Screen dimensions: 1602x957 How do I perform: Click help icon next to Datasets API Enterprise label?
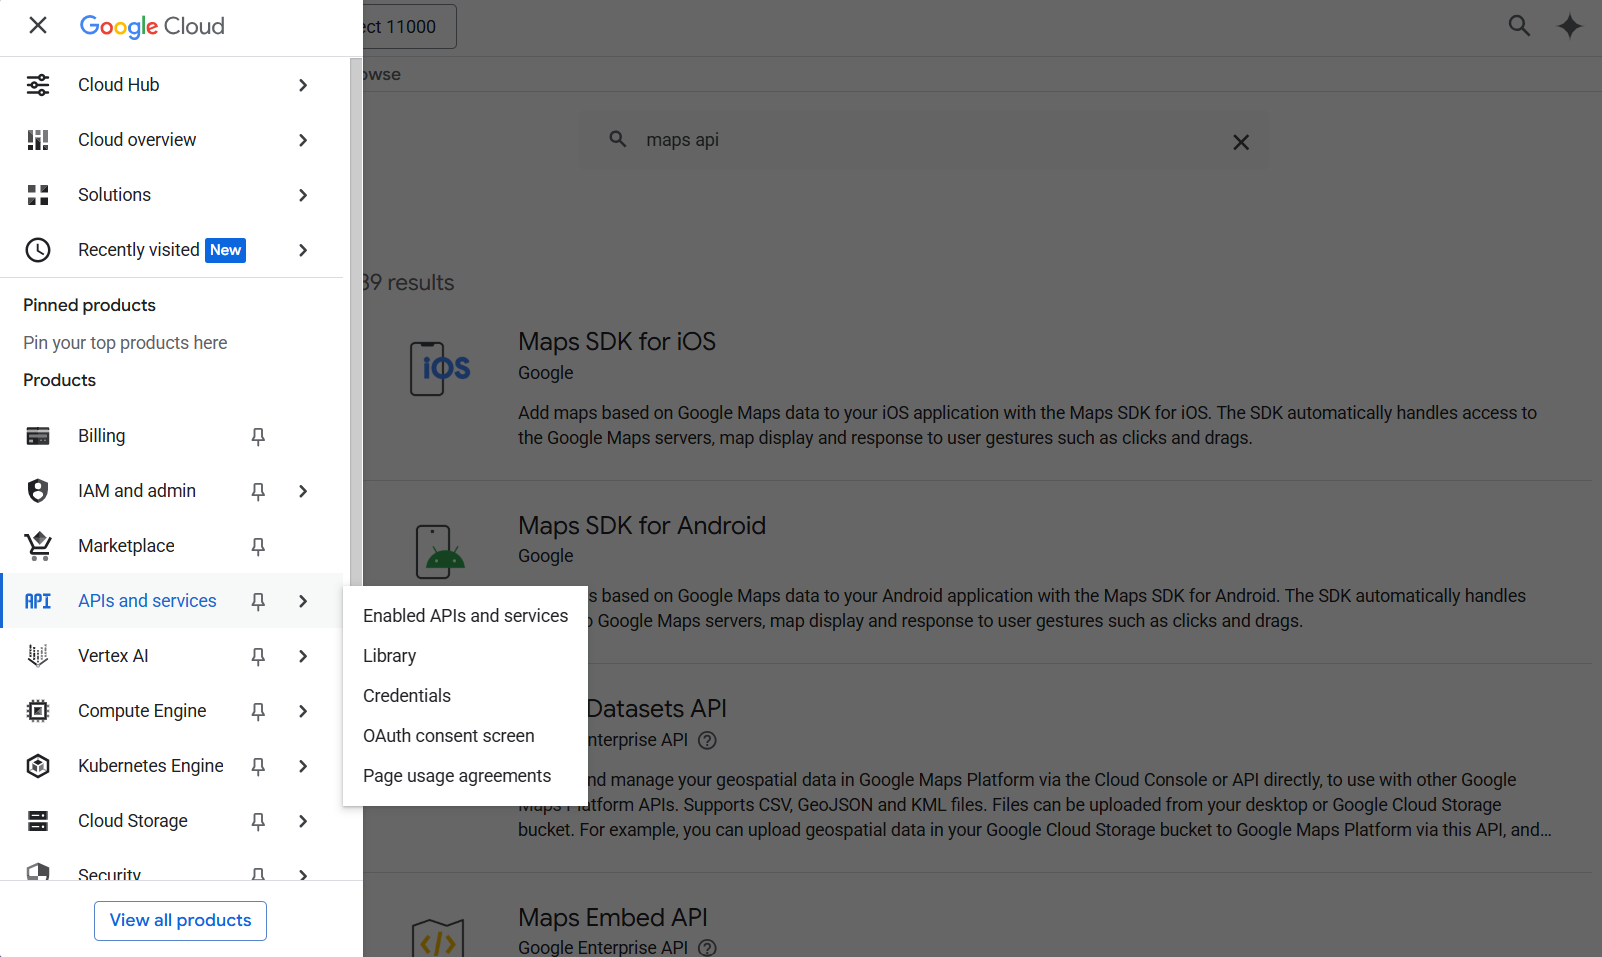click(707, 740)
